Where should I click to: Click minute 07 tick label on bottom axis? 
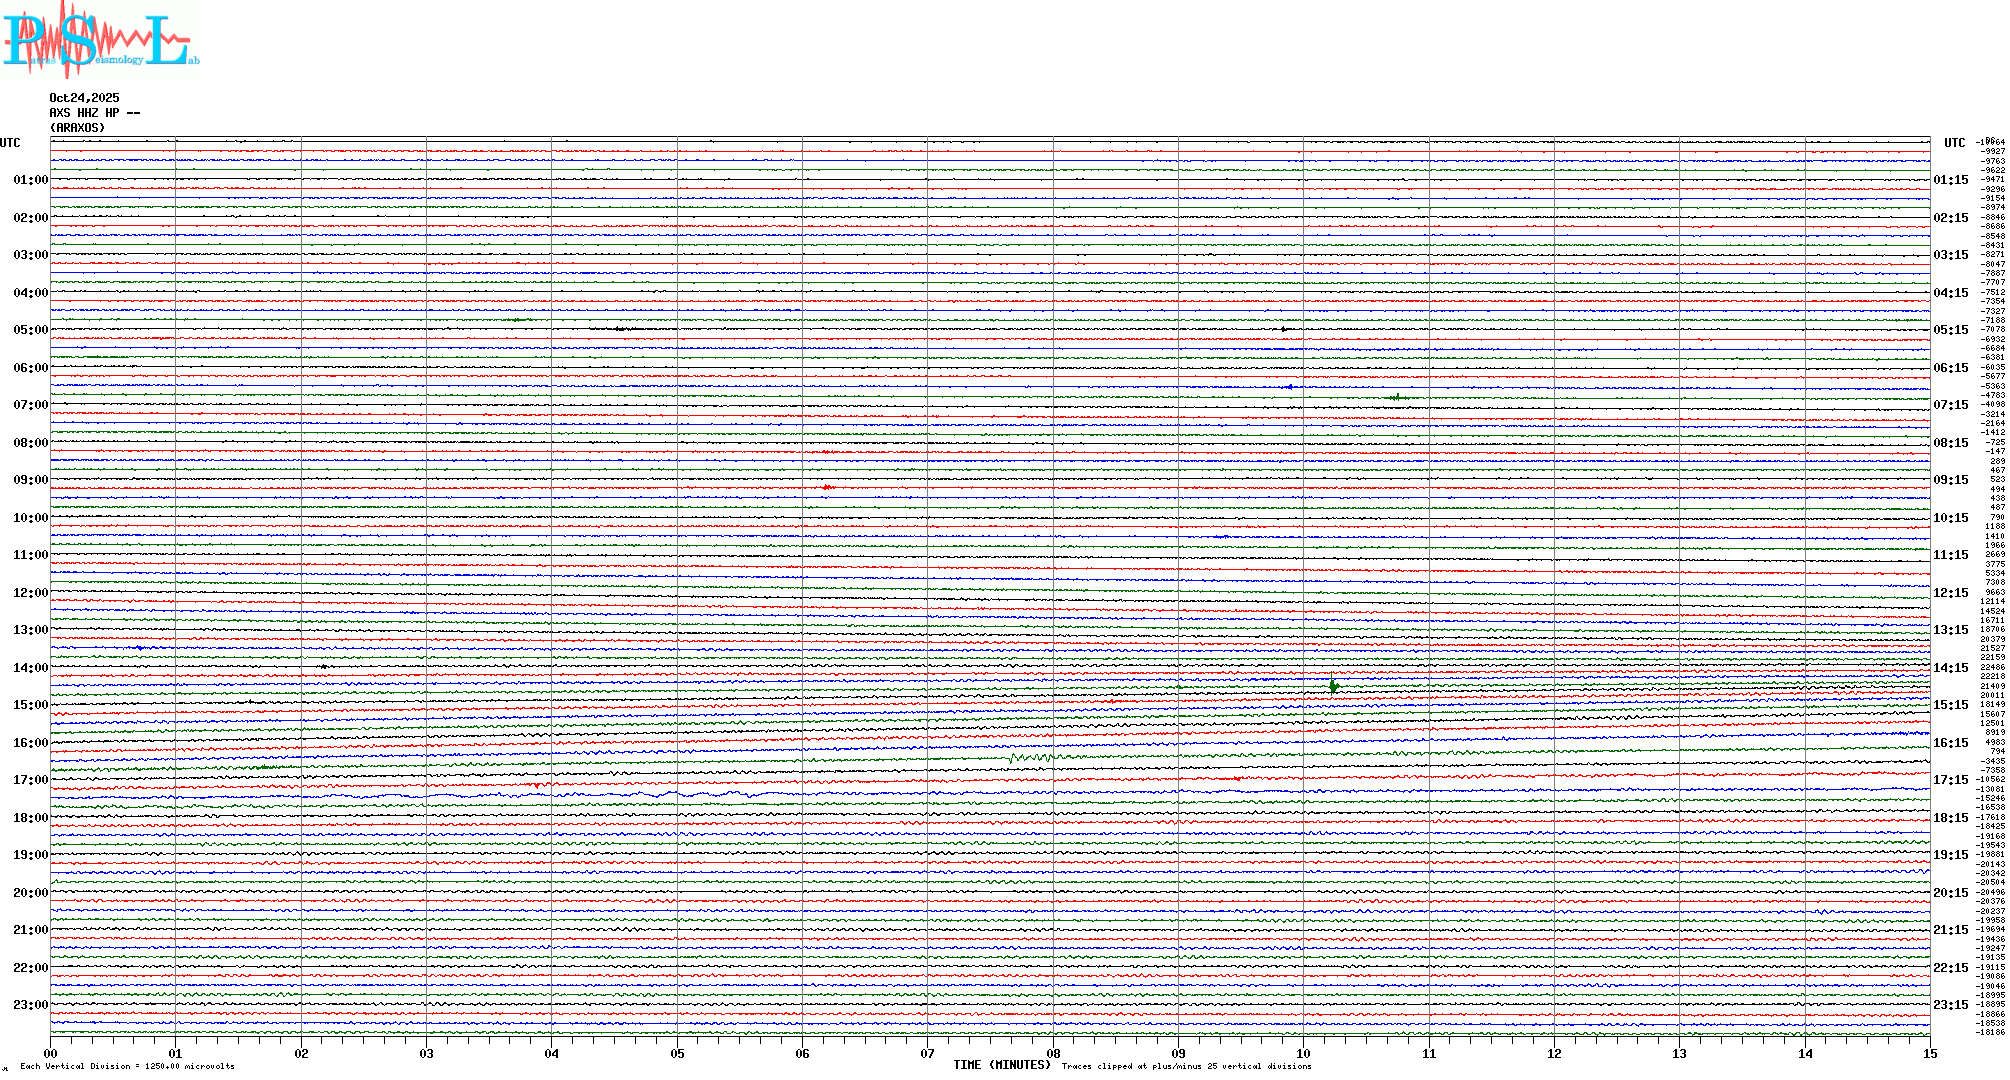point(928,1054)
